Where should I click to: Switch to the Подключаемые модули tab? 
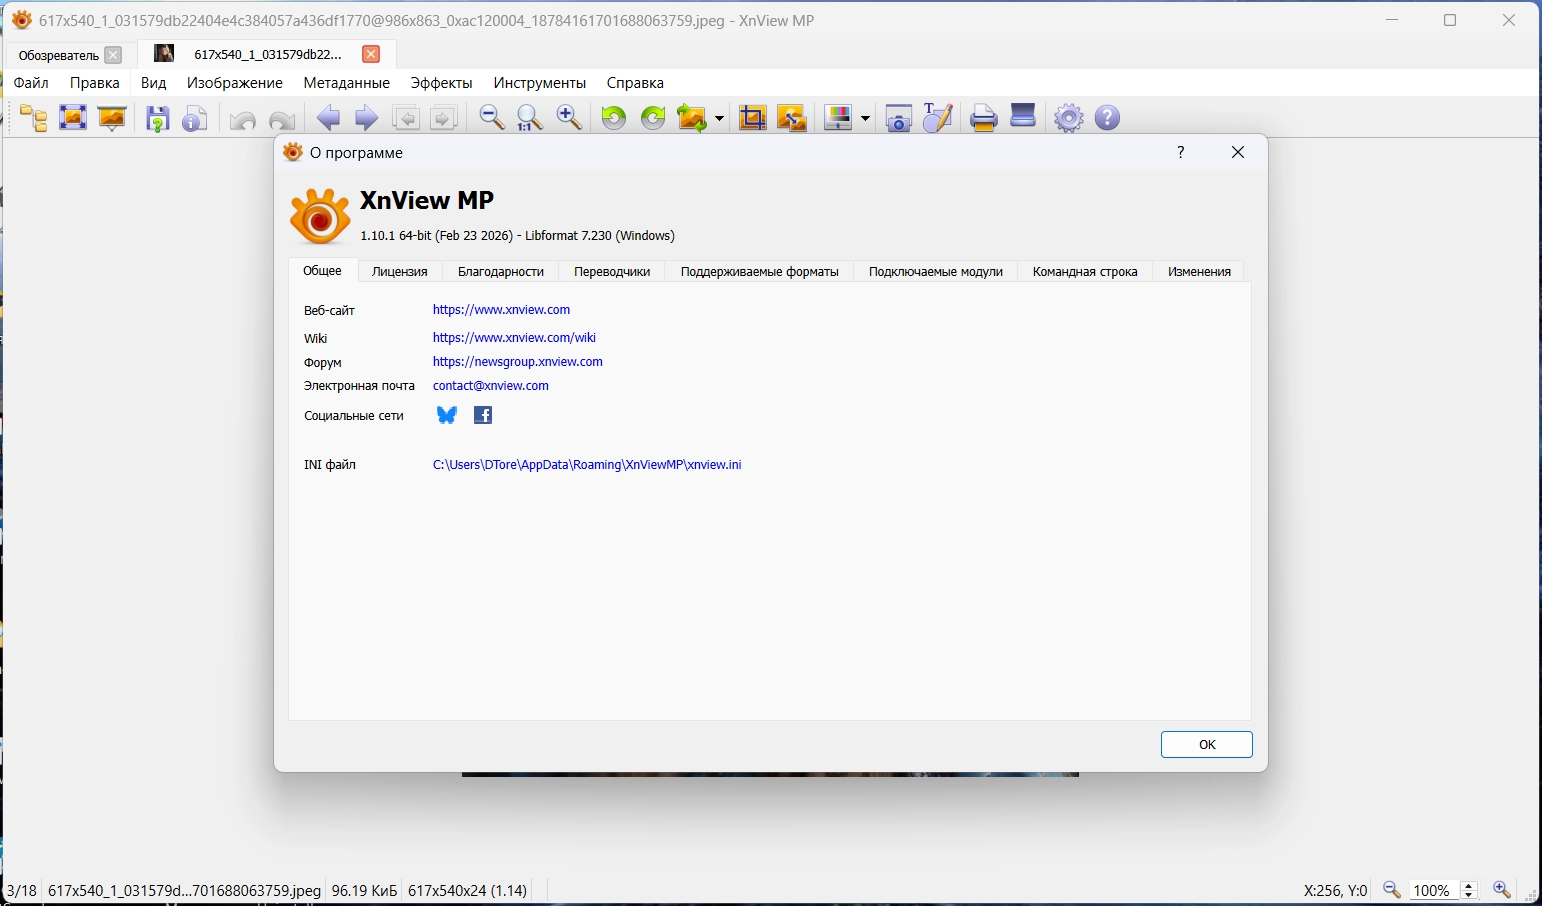point(936,272)
